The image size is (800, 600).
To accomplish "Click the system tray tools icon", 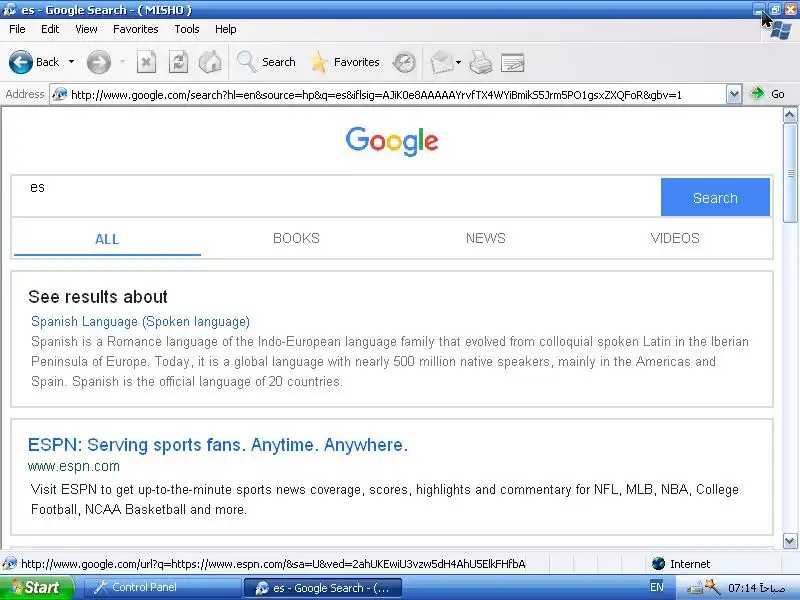I will tap(713, 587).
